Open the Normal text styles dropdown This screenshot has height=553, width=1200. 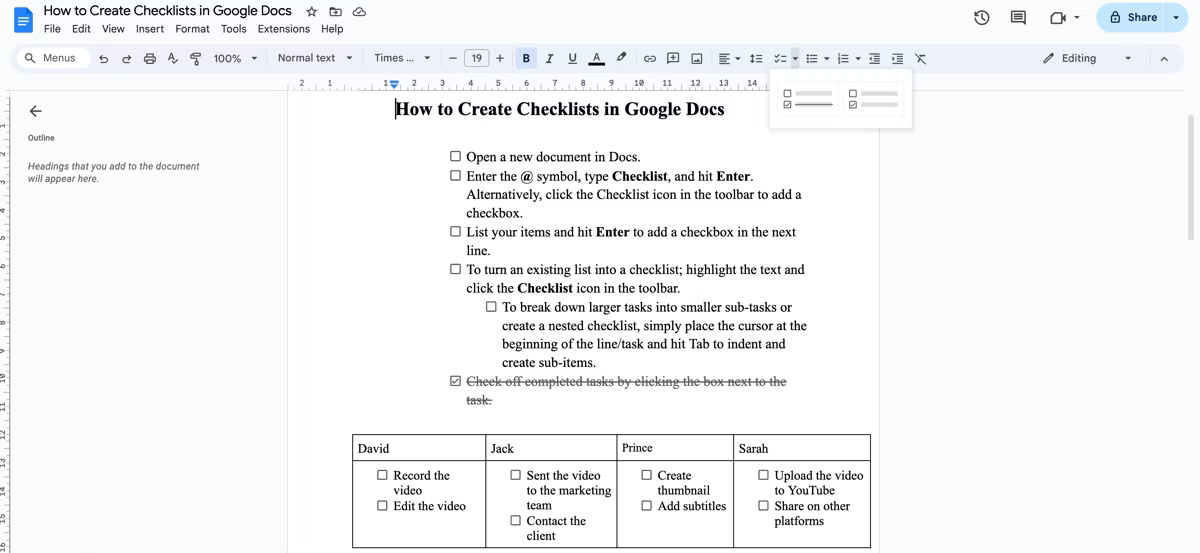pyautogui.click(x=315, y=58)
